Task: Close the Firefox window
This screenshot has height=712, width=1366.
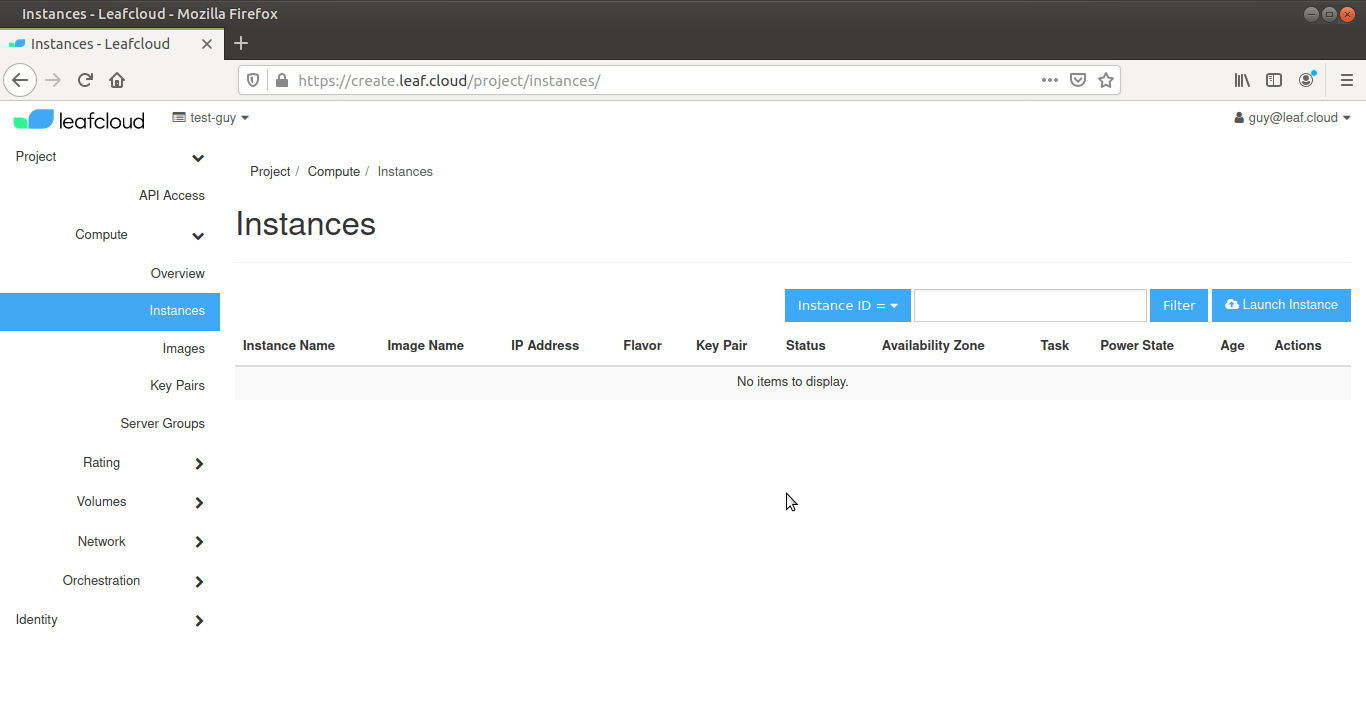Action: [x=1348, y=14]
